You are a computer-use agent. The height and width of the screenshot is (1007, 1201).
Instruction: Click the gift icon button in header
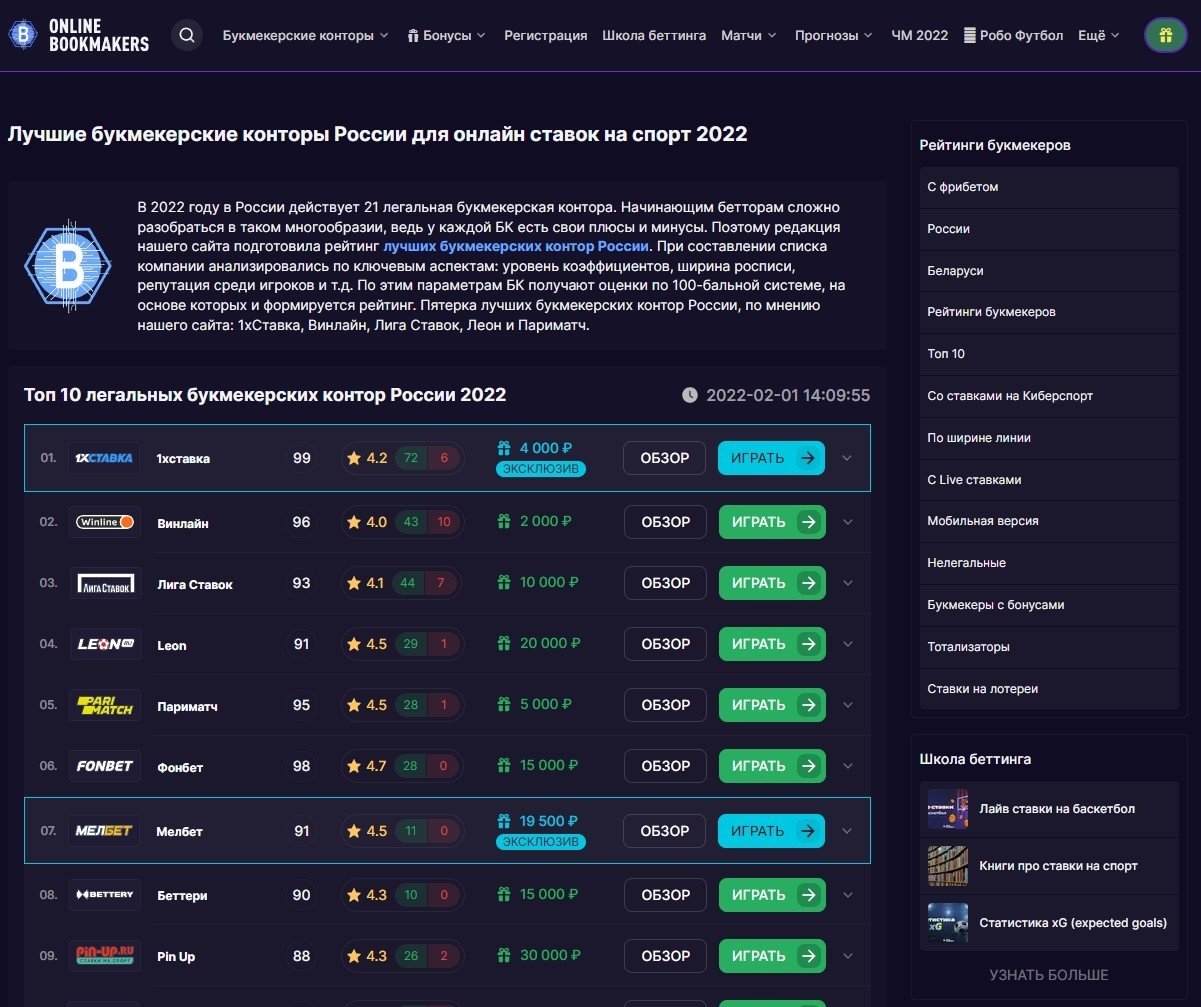click(x=1165, y=35)
